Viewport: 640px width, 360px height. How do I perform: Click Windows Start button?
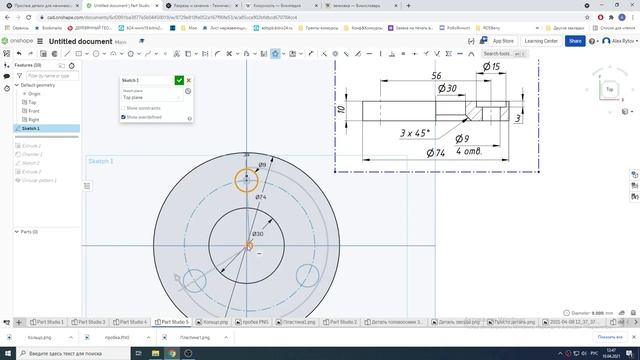[x=8, y=353]
